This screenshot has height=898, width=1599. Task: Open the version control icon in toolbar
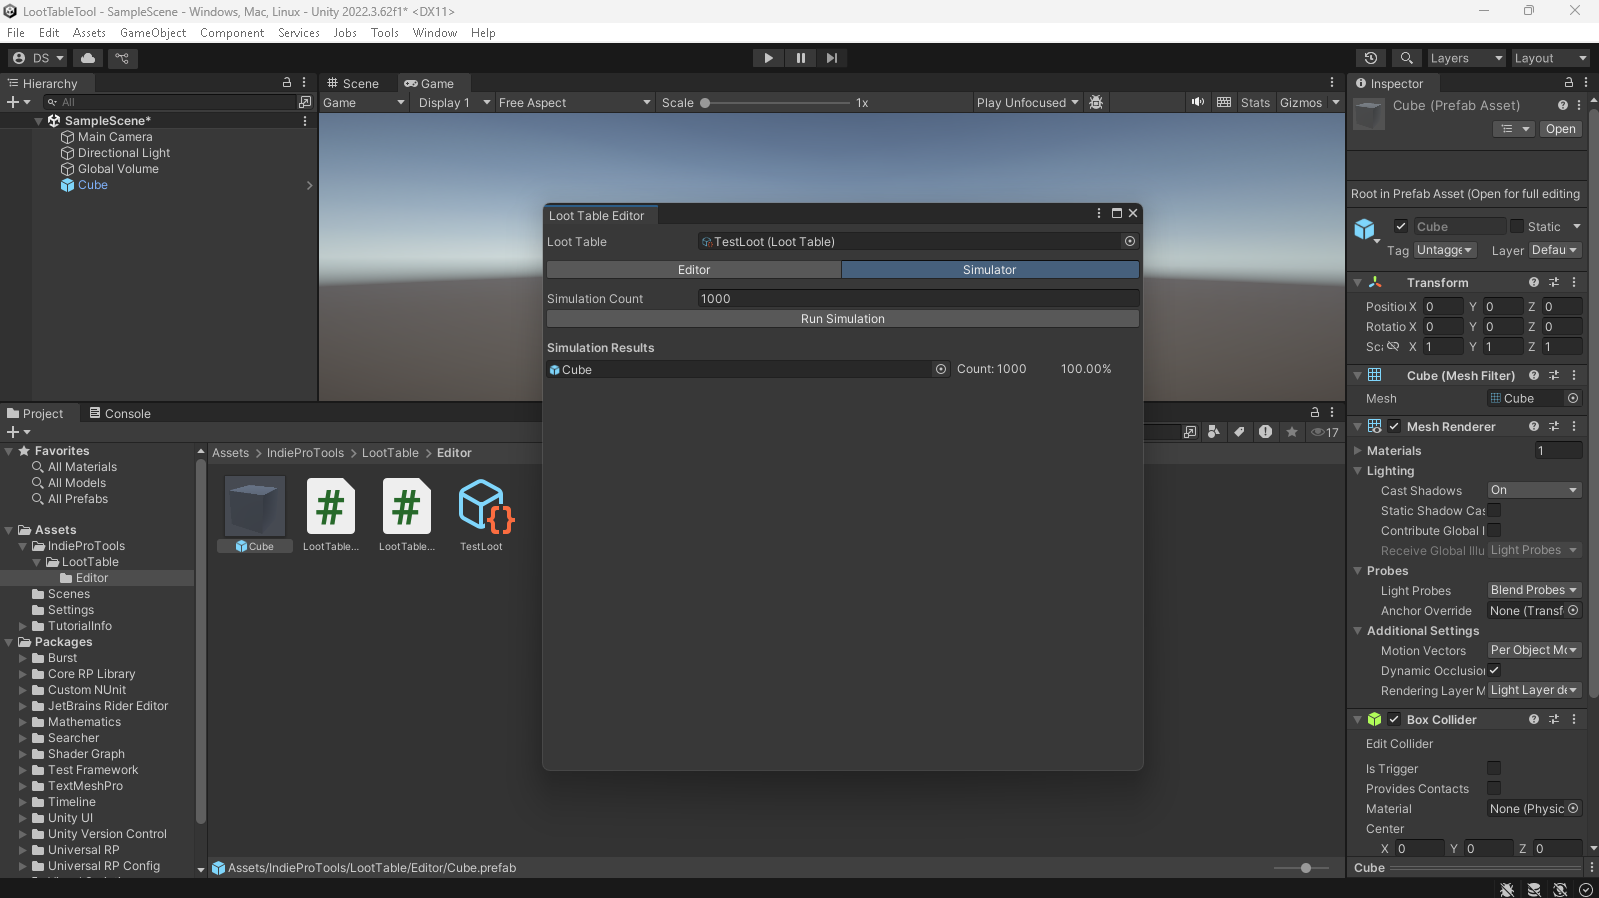coord(122,58)
